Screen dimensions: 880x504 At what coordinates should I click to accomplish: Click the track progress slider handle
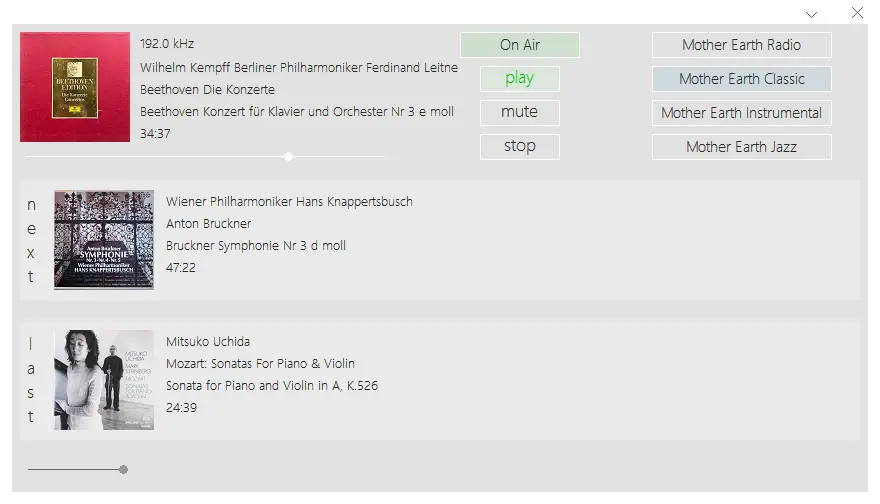pyautogui.click(x=288, y=157)
